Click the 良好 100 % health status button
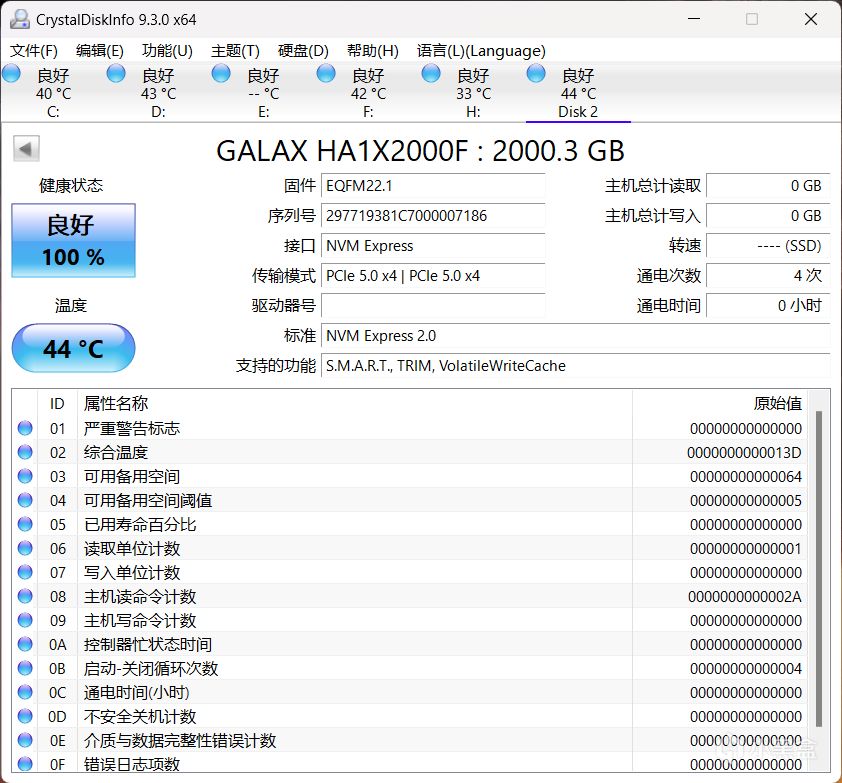The image size is (842, 783). [74, 241]
